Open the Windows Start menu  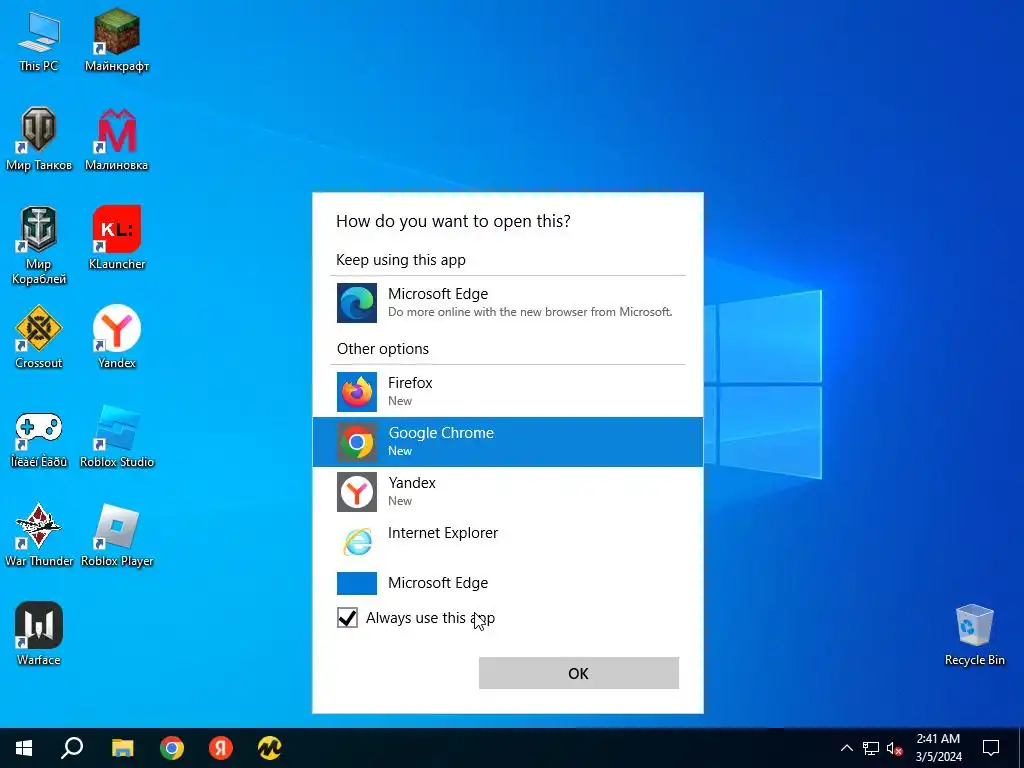(24, 748)
